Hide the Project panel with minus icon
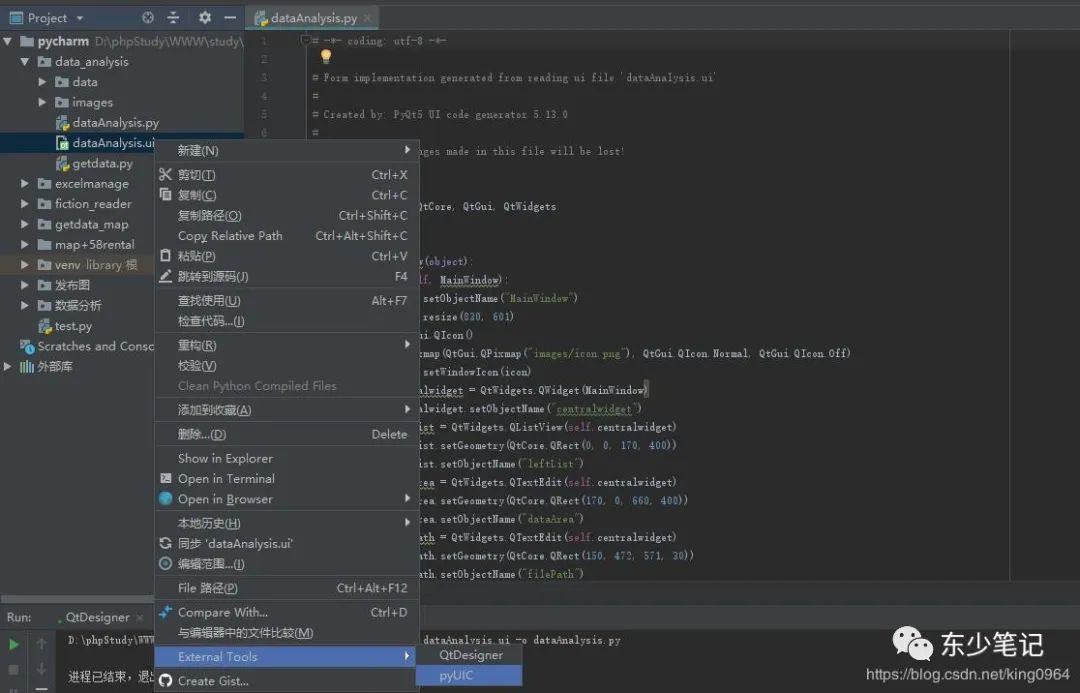 tap(230, 18)
